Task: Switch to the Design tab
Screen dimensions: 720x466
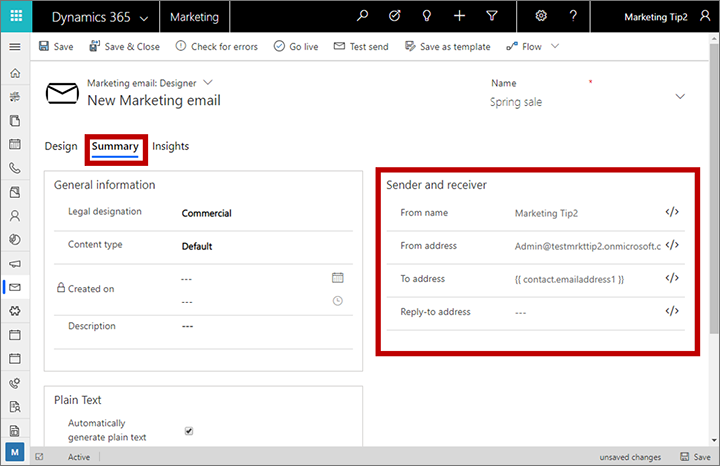Action: [x=61, y=146]
